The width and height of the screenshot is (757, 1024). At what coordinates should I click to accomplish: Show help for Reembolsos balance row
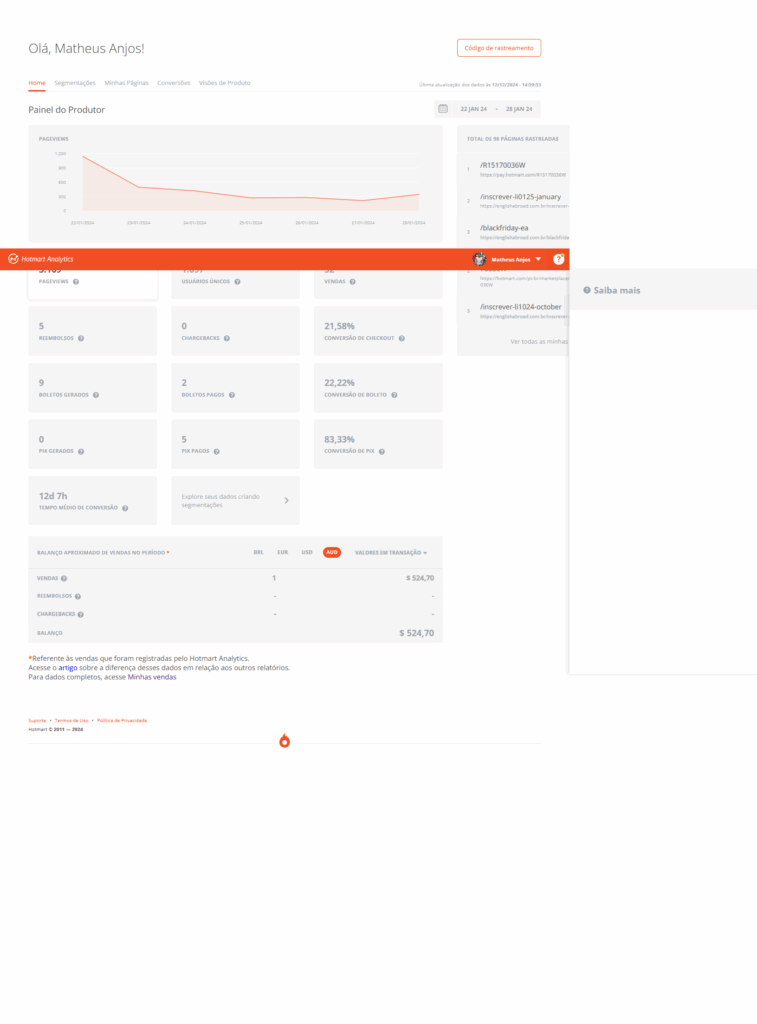(x=78, y=596)
